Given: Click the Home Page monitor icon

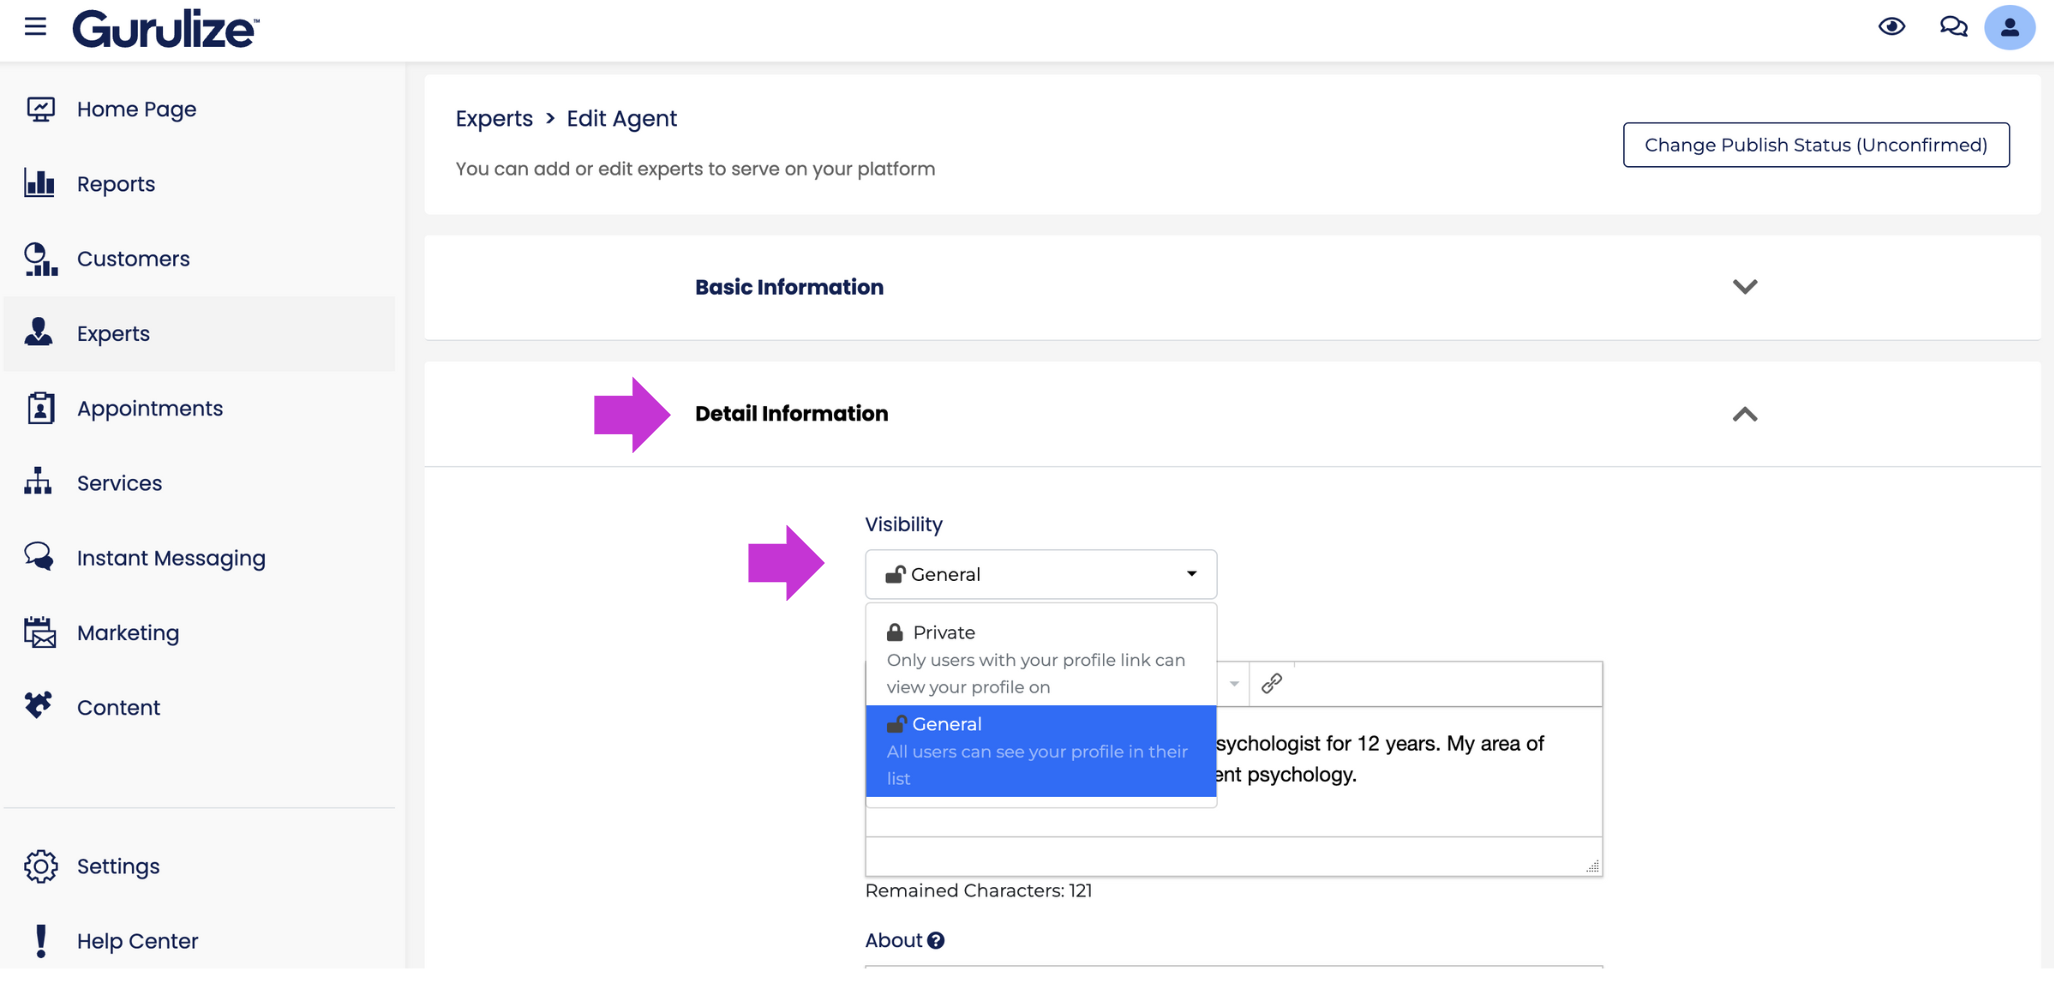Looking at the screenshot, I should 40,109.
